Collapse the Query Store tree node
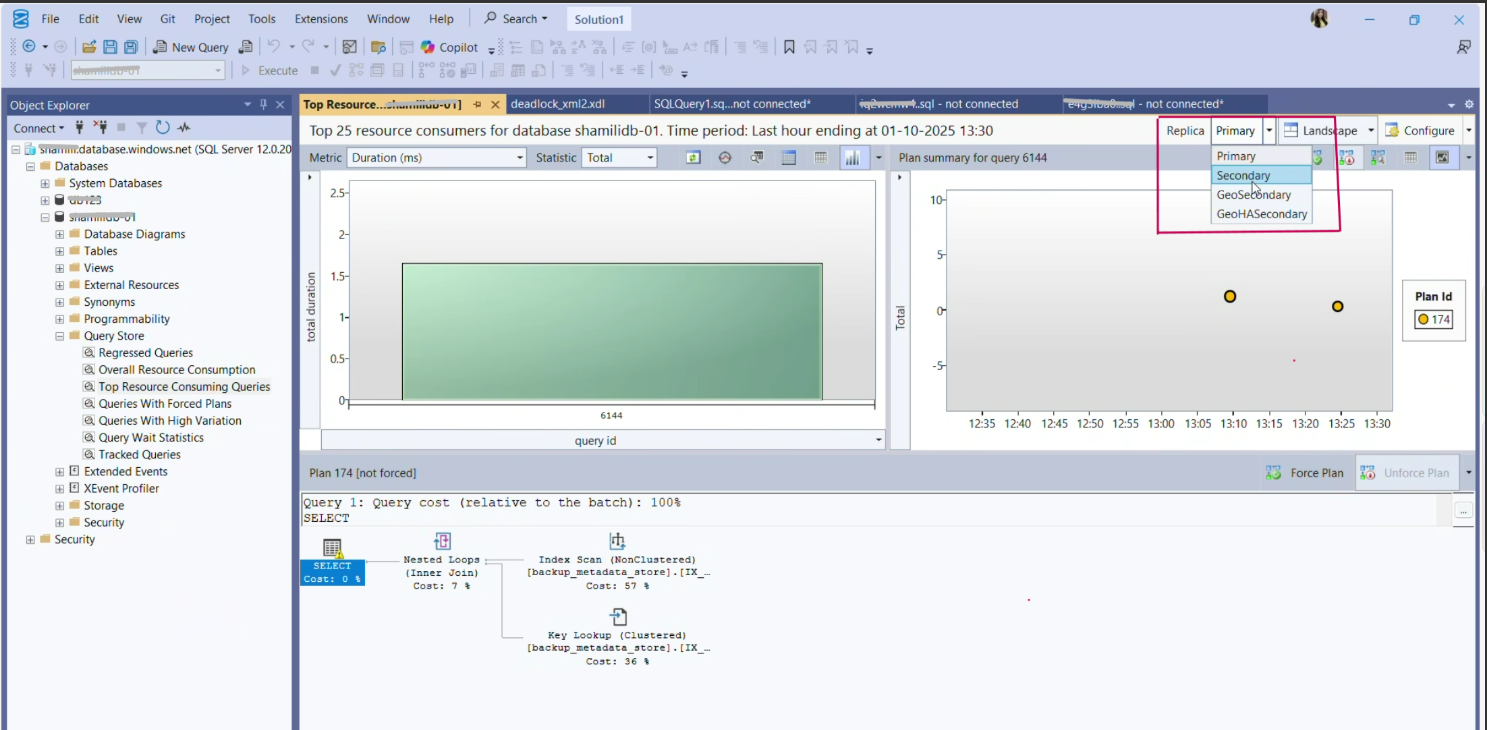This screenshot has width=1487, height=730. [60, 336]
